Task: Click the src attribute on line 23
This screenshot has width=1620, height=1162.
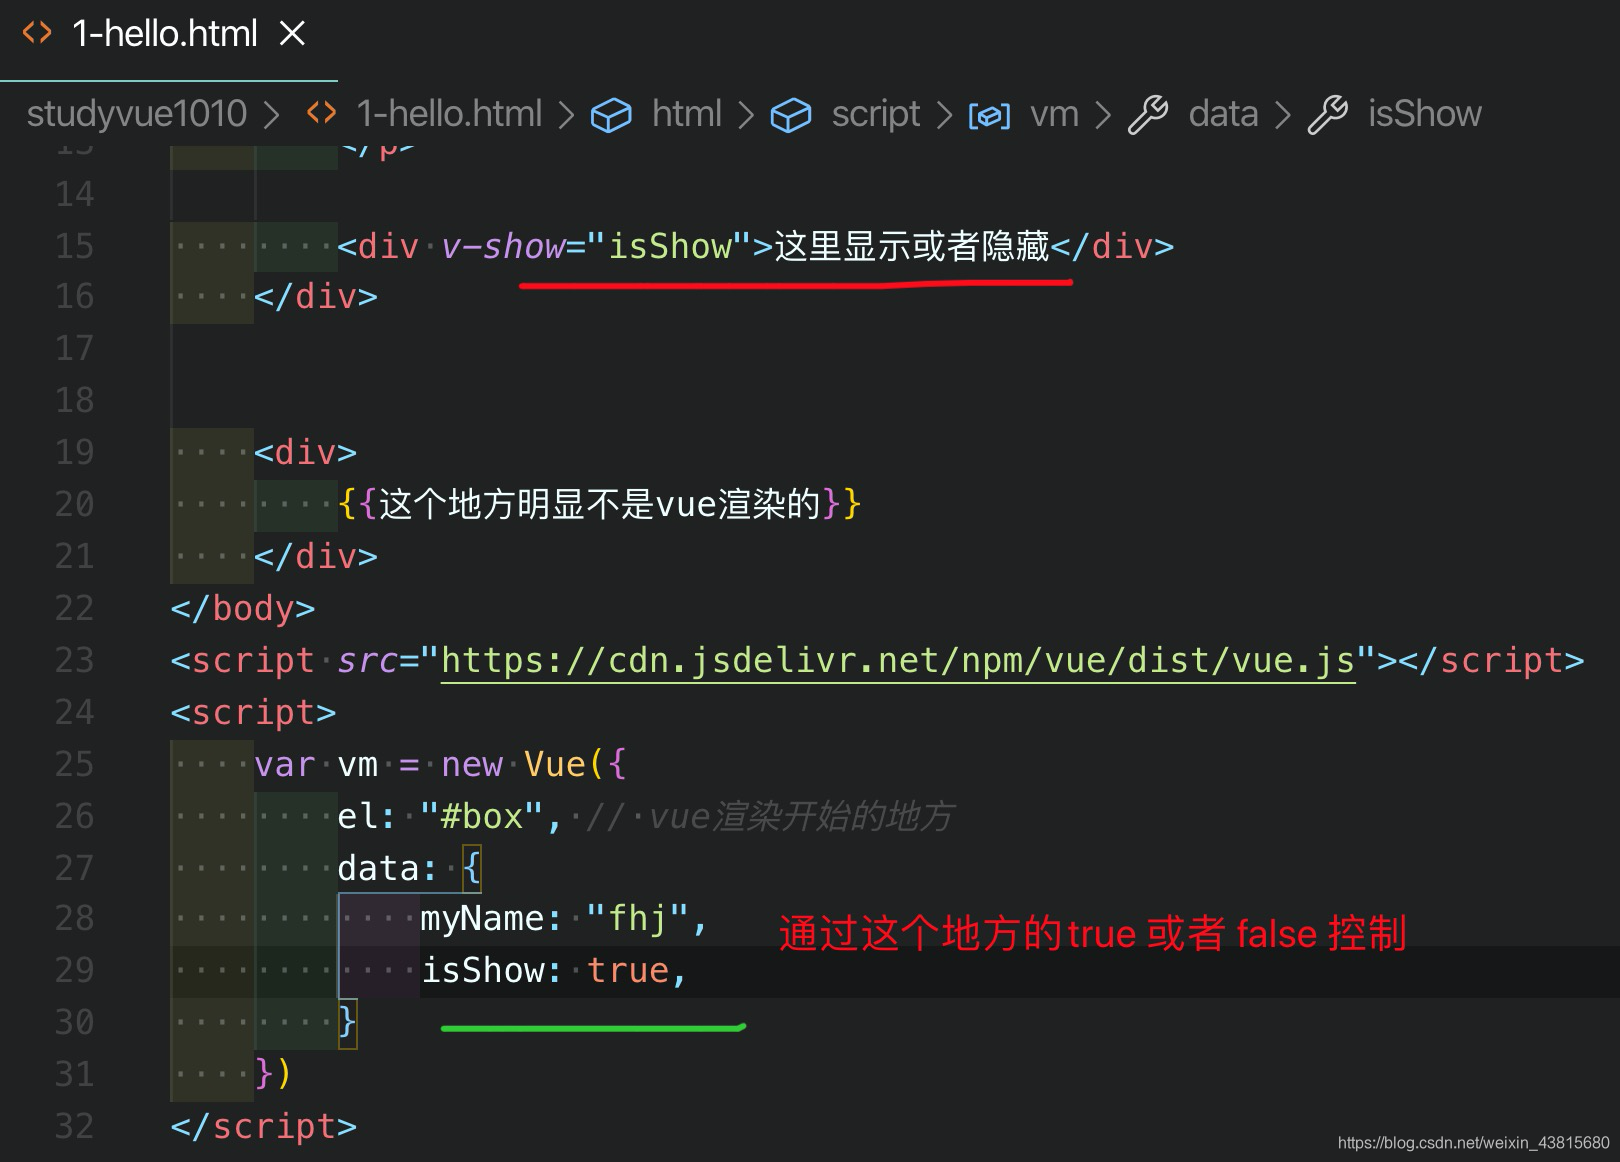Action: (x=368, y=660)
